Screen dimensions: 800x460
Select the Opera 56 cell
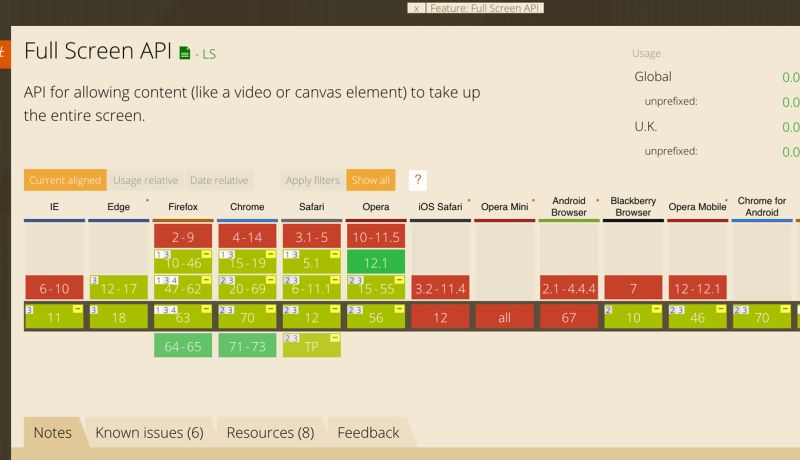click(376, 317)
